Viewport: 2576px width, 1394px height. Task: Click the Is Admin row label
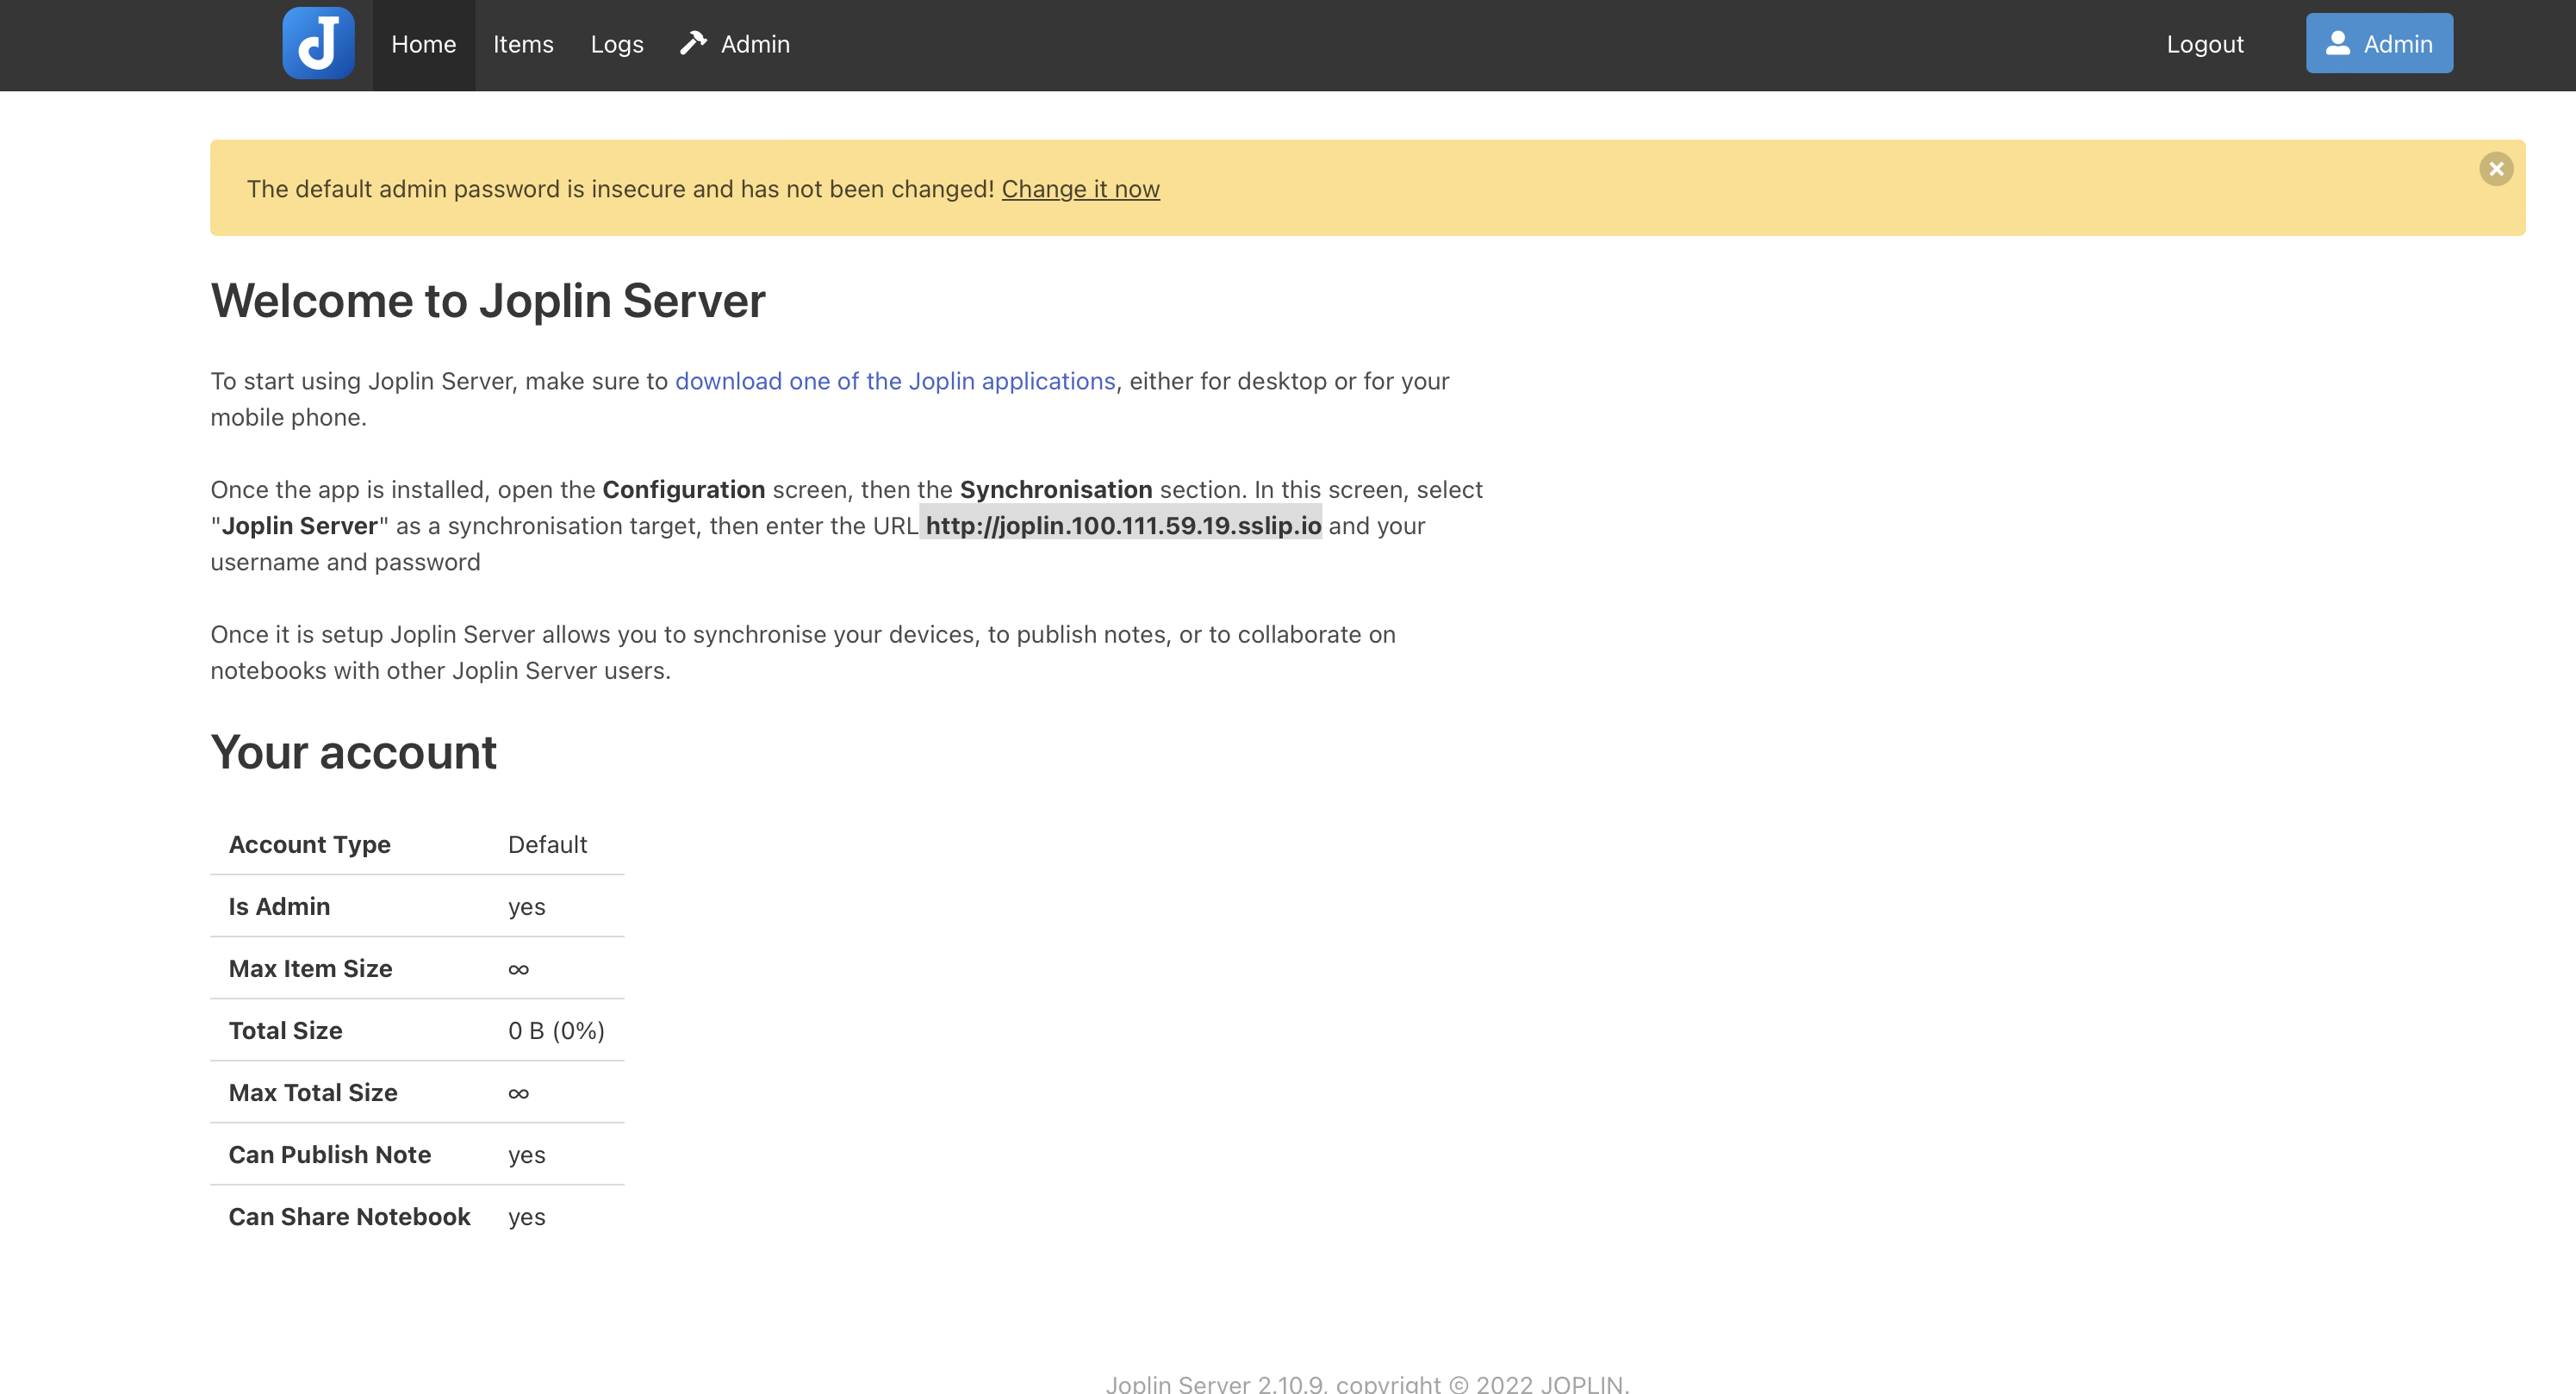pyautogui.click(x=279, y=907)
